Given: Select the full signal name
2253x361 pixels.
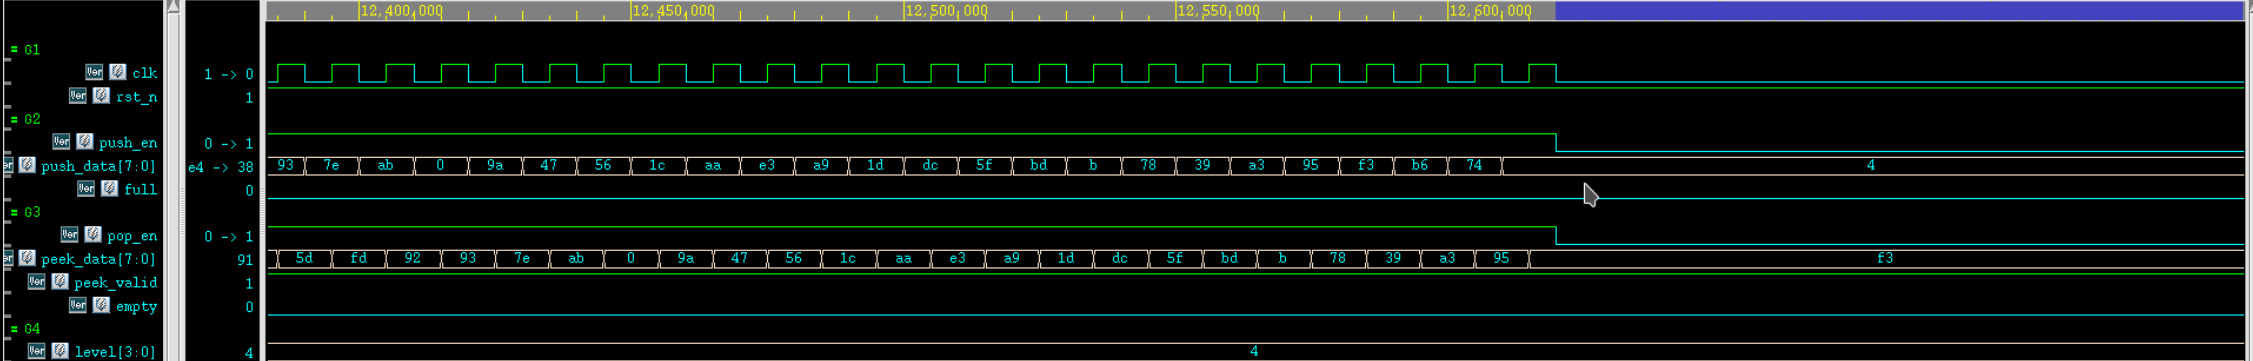Looking at the screenshot, I should pyautogui.click(x=141, y=189).
